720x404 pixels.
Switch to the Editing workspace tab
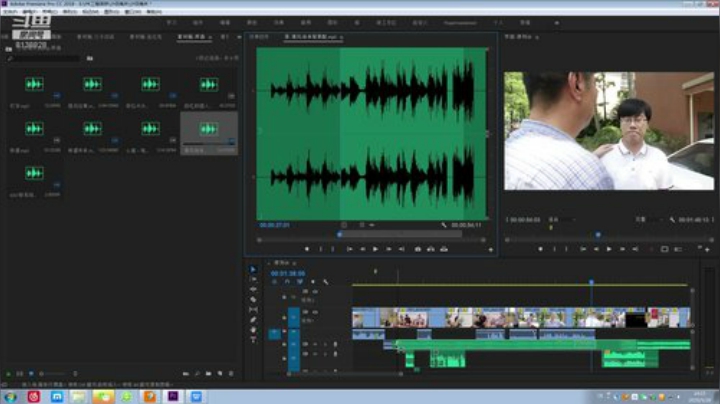tap(225, 22)
